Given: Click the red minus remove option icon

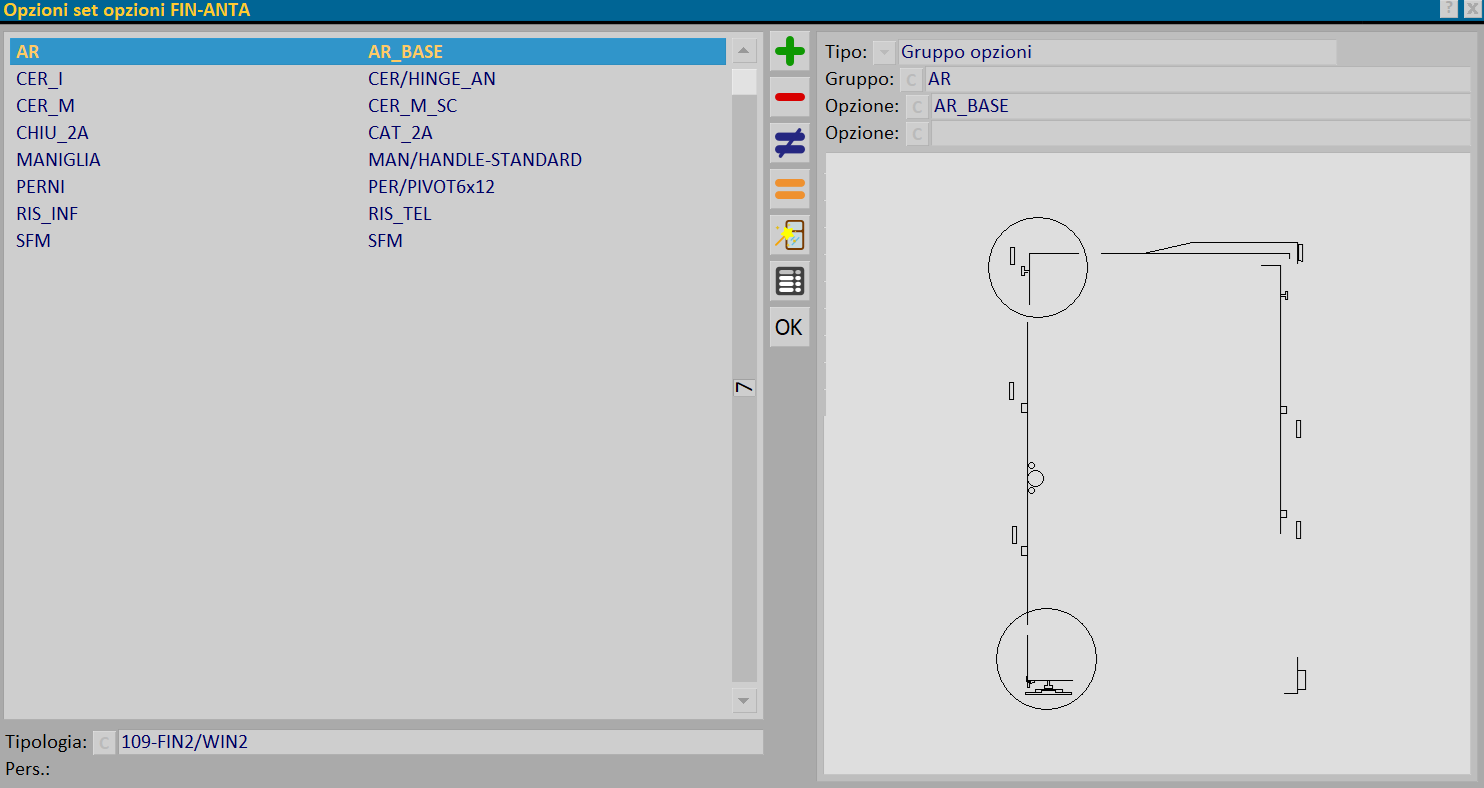Looking at the screenshot, I should click(x=789, y=97).
